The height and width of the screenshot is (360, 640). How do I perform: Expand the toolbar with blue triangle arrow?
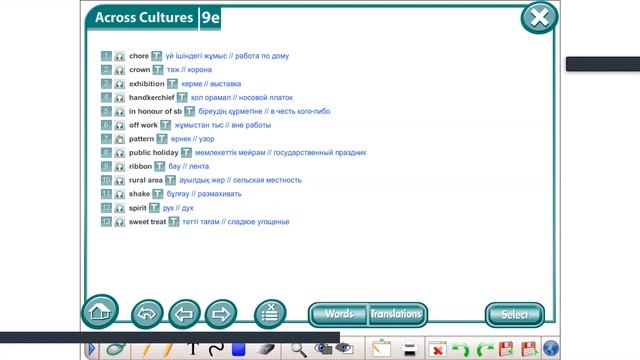[92, 349]
